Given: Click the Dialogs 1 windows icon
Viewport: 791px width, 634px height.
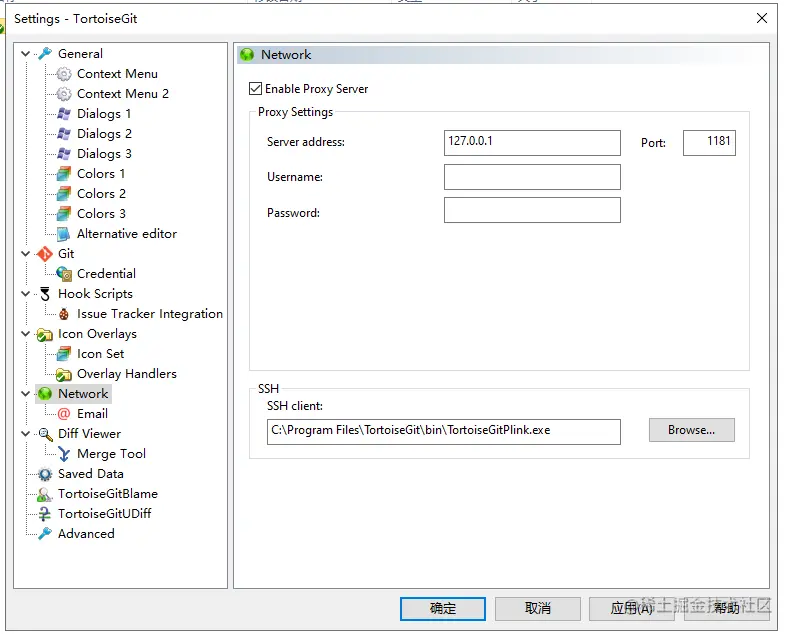Looking at the screenshot, I should tap(64, 114).
